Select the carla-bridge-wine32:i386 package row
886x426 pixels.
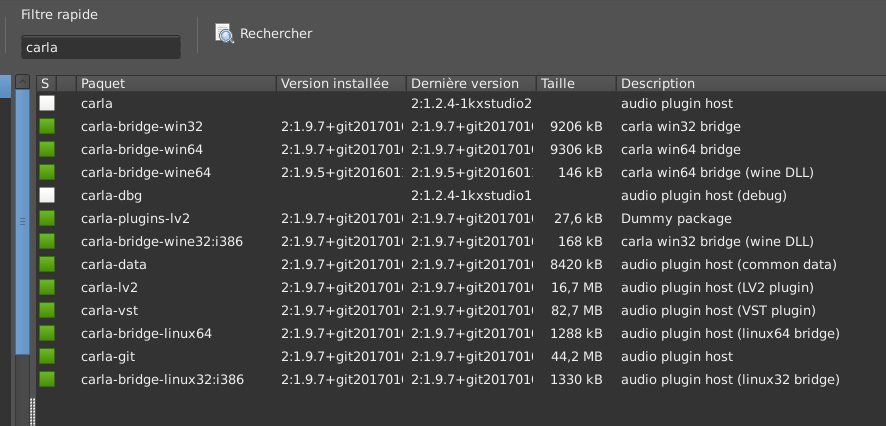pos(162,241)
